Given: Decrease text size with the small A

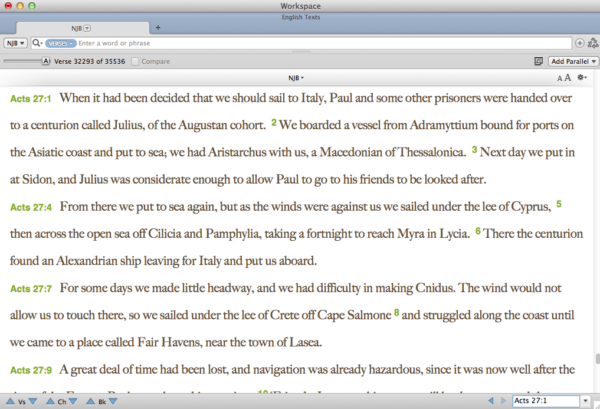Looking at the screenshot, I should 559,78.
